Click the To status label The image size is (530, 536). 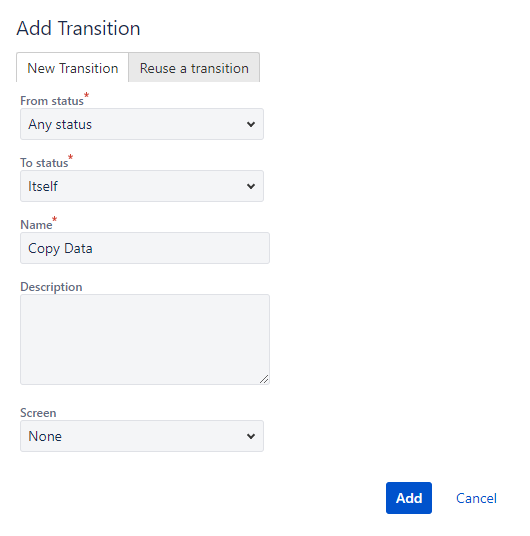(44, 163)
